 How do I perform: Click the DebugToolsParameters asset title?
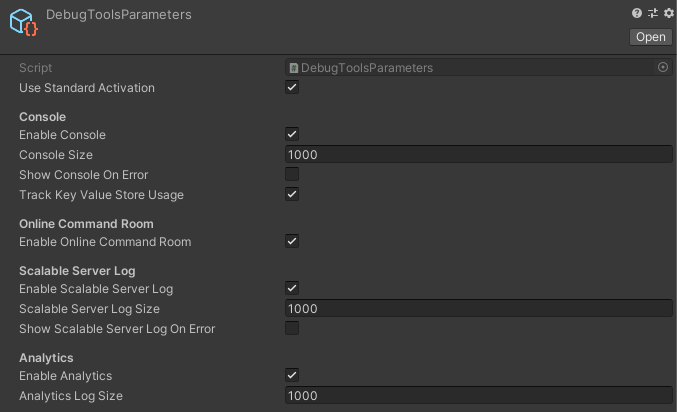point(119,15)
